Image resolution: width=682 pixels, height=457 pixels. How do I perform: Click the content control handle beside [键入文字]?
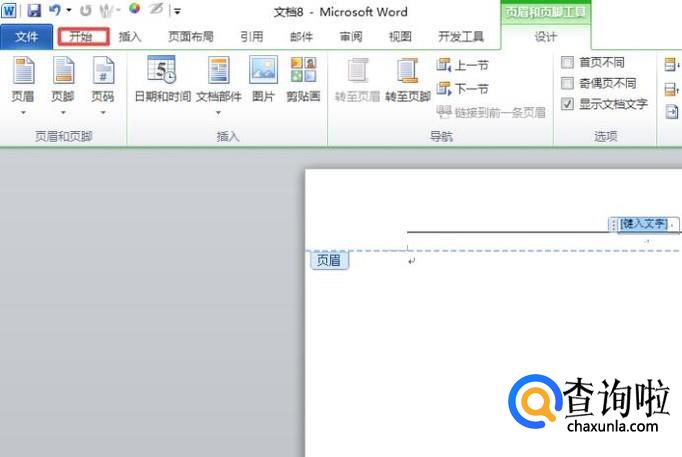(x=614, y=224)
